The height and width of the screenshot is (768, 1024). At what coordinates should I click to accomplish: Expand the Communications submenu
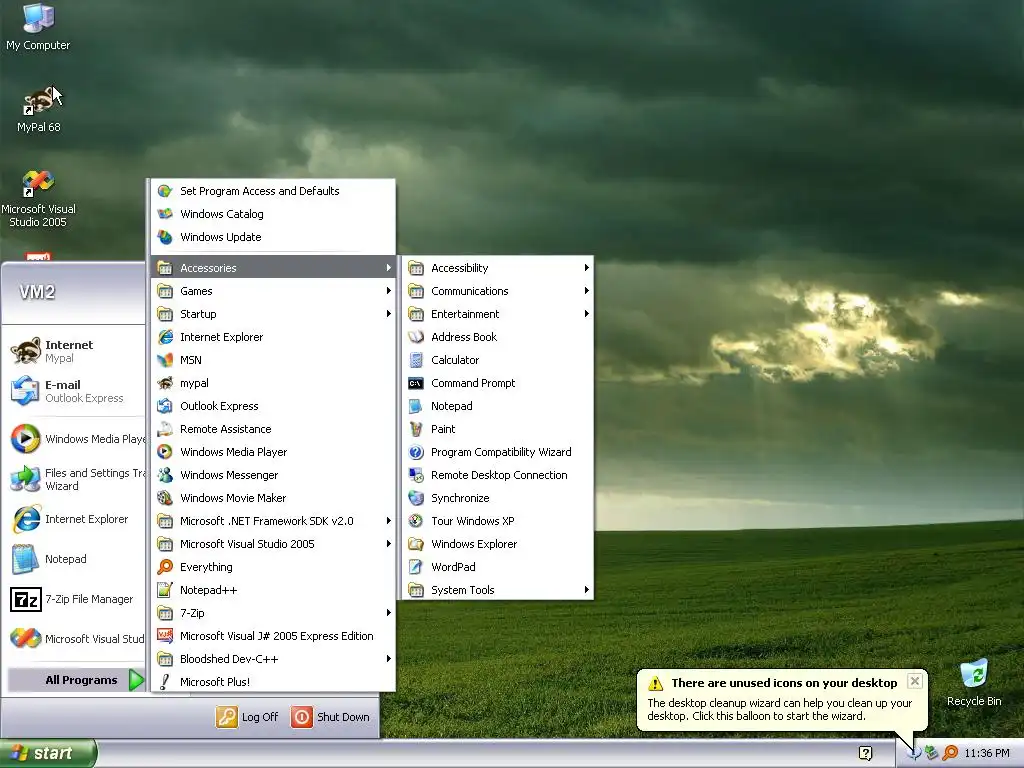click(498, 291)
